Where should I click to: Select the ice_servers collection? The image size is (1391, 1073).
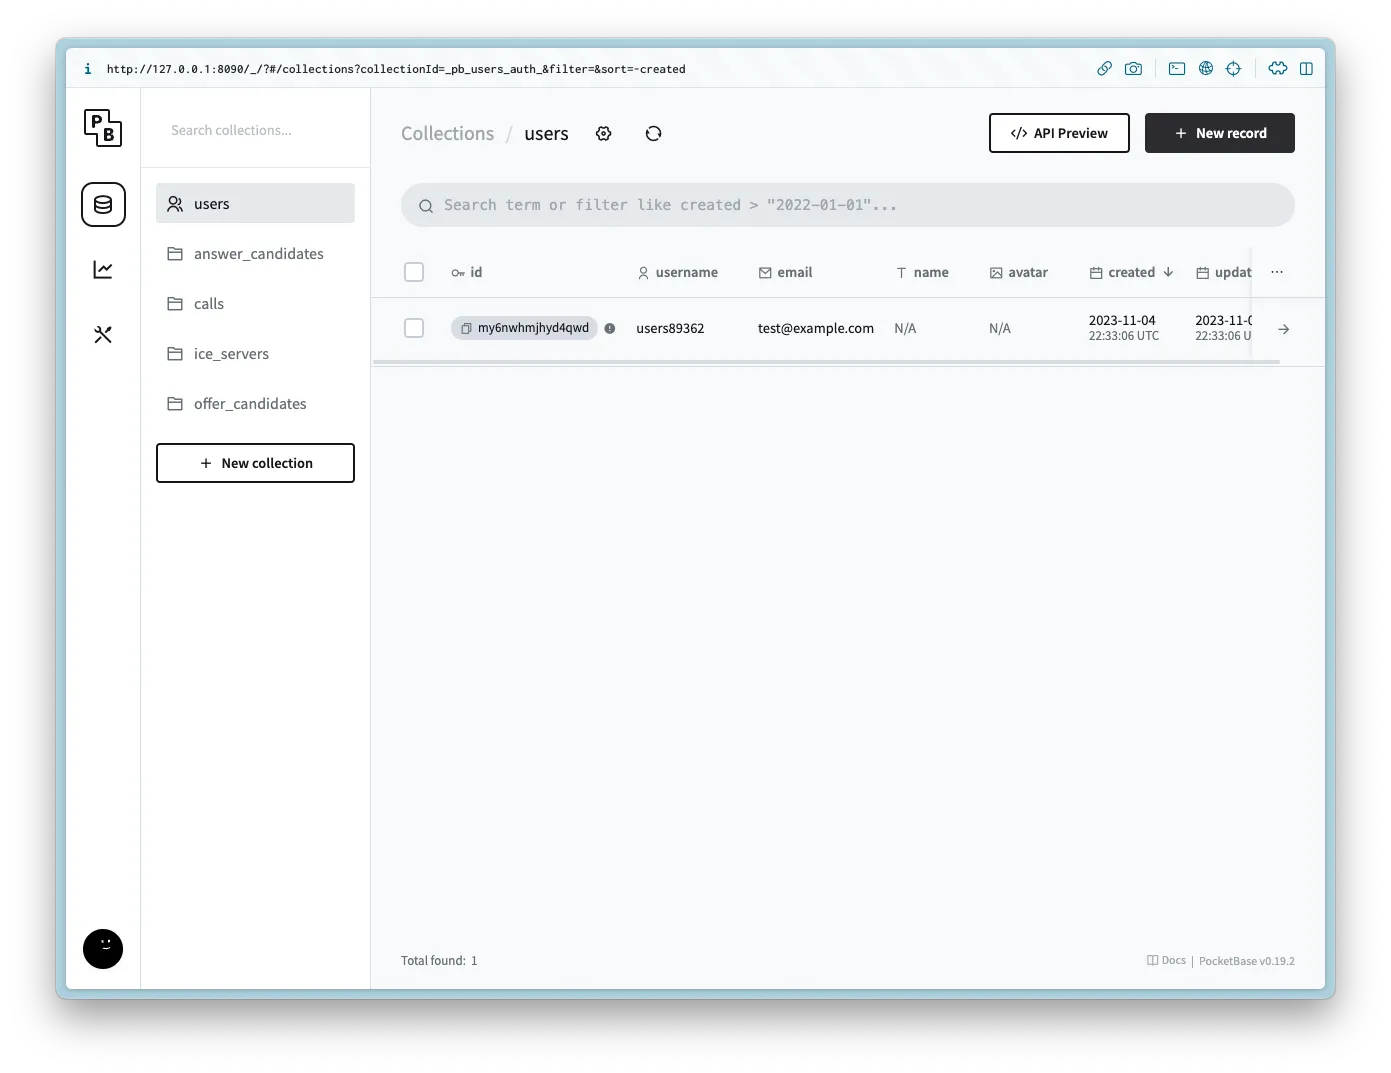(231, 354)
